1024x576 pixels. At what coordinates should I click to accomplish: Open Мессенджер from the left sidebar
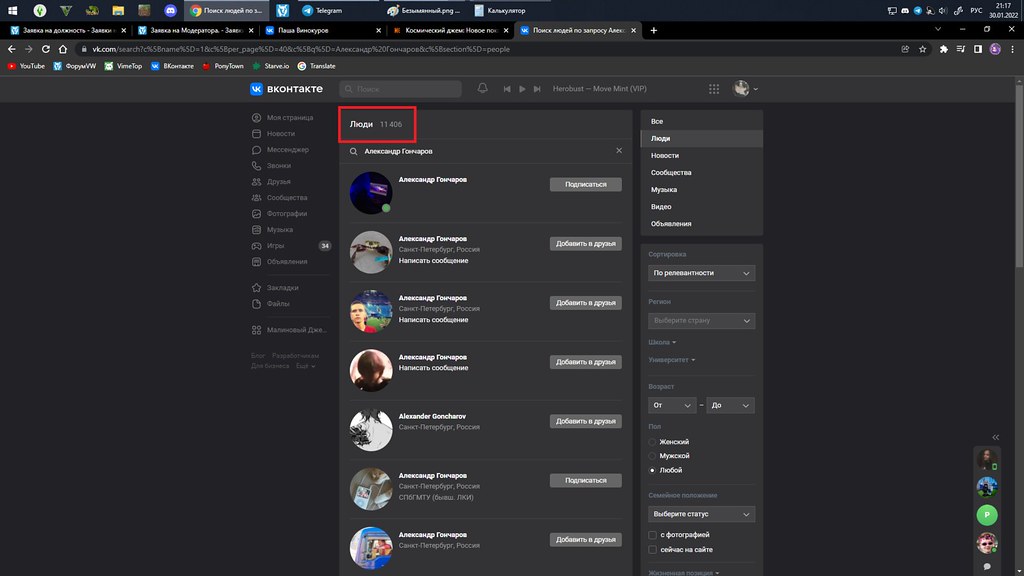tap(286, 150)
